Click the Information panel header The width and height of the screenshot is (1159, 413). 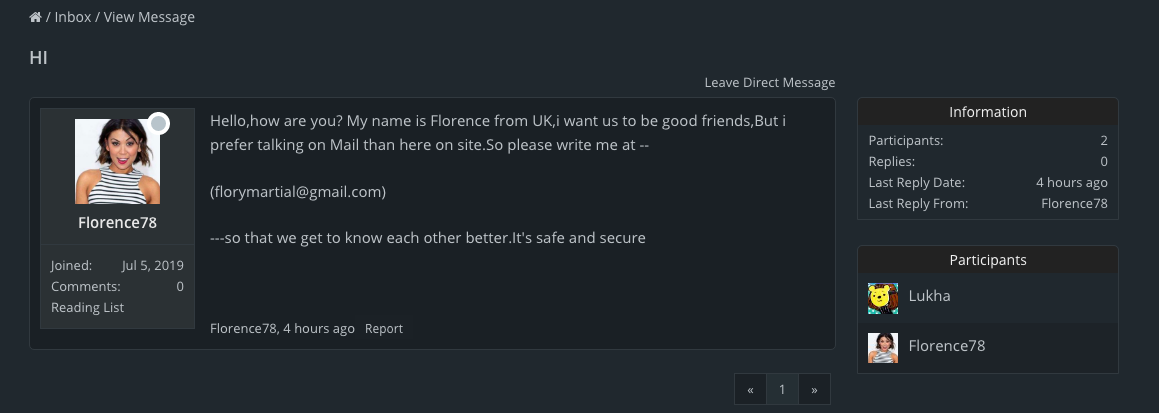(x=987, y=112)
